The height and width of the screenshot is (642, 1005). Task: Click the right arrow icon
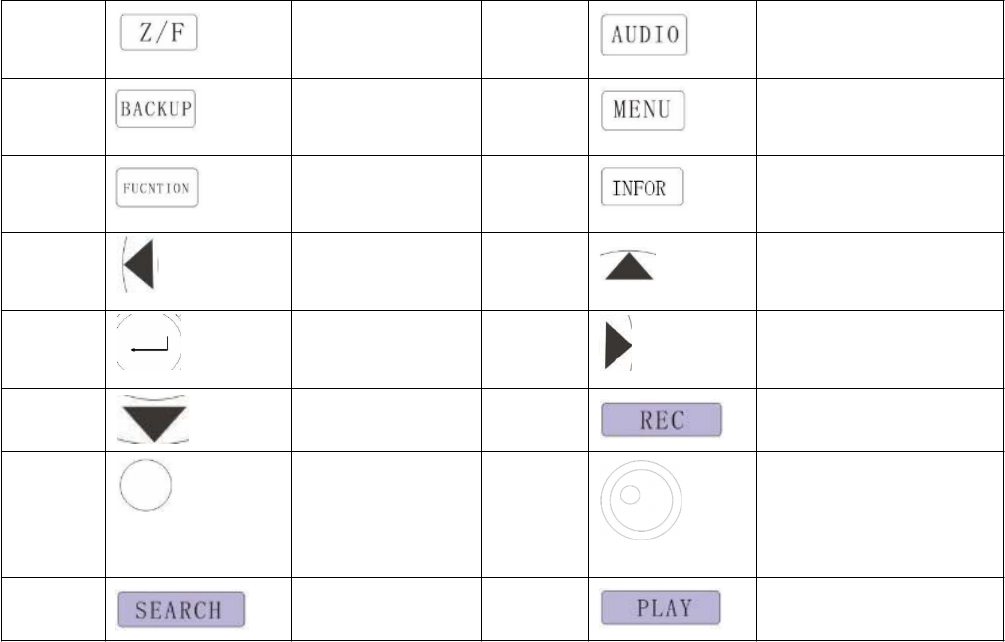click(618, 345)
